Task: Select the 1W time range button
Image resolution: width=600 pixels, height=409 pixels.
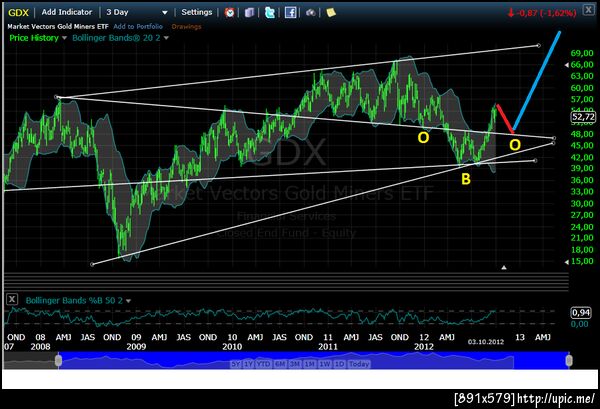Action: click(325, 364)
